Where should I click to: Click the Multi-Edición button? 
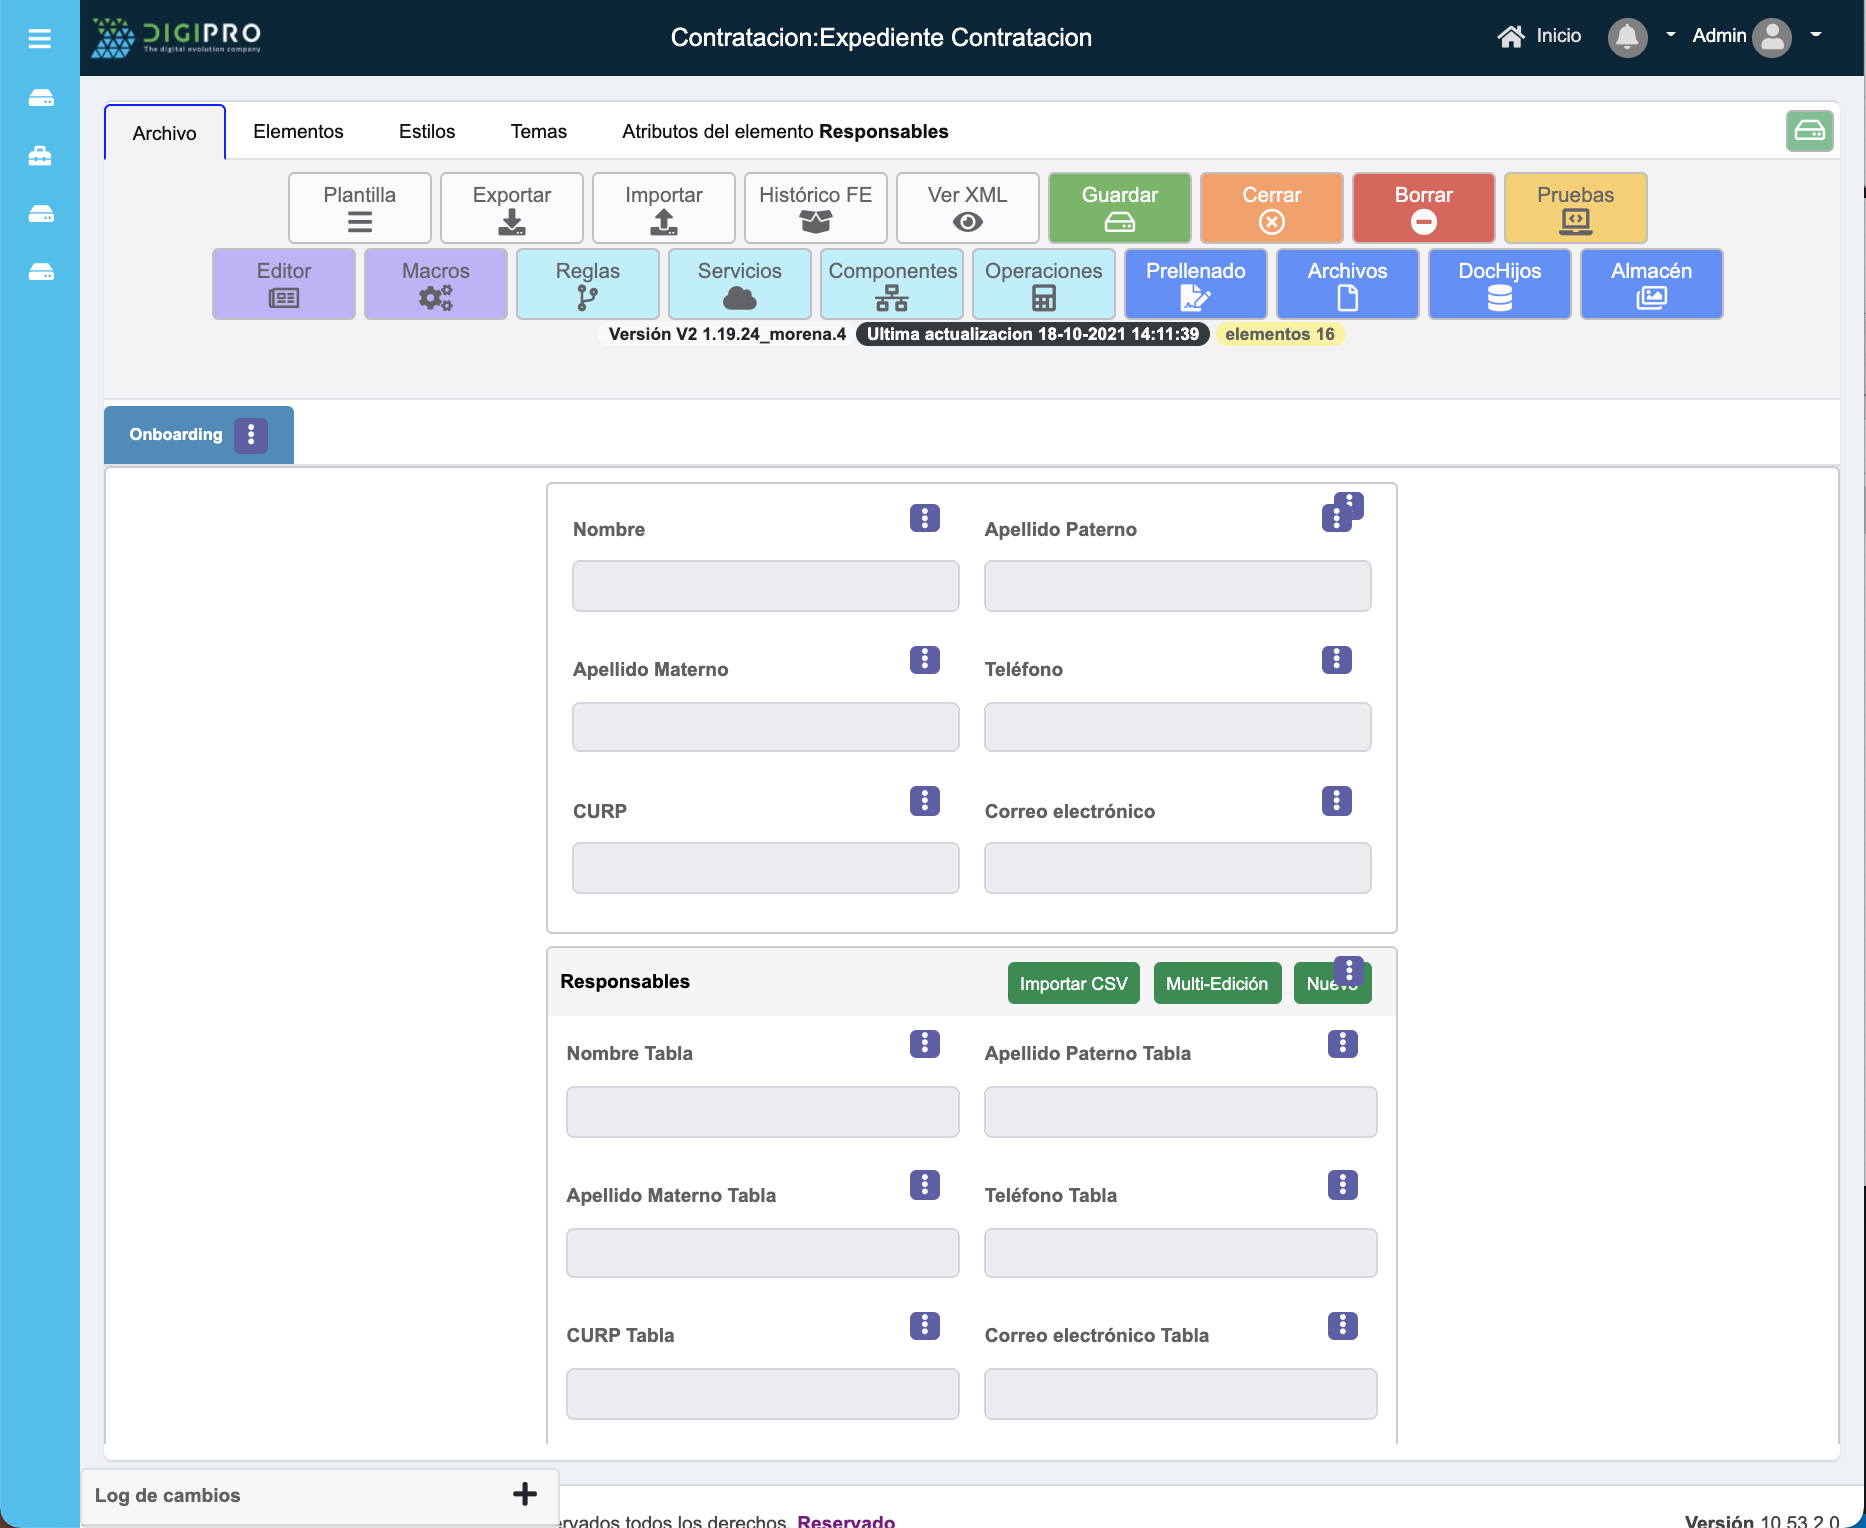[x=1216, y=983]
